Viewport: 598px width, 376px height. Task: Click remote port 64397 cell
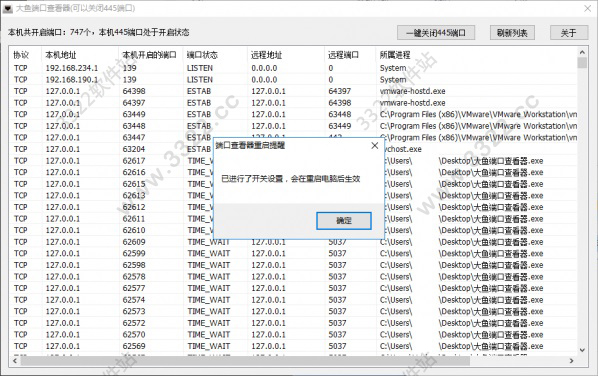point(339,91)
